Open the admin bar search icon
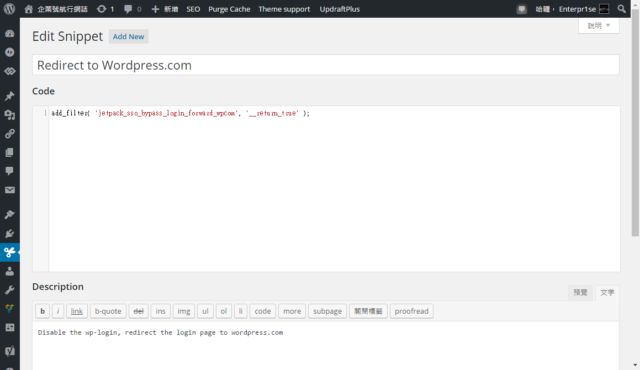This screenshot has height=370, width=640. pyautogui.click(x=621, y=9)
